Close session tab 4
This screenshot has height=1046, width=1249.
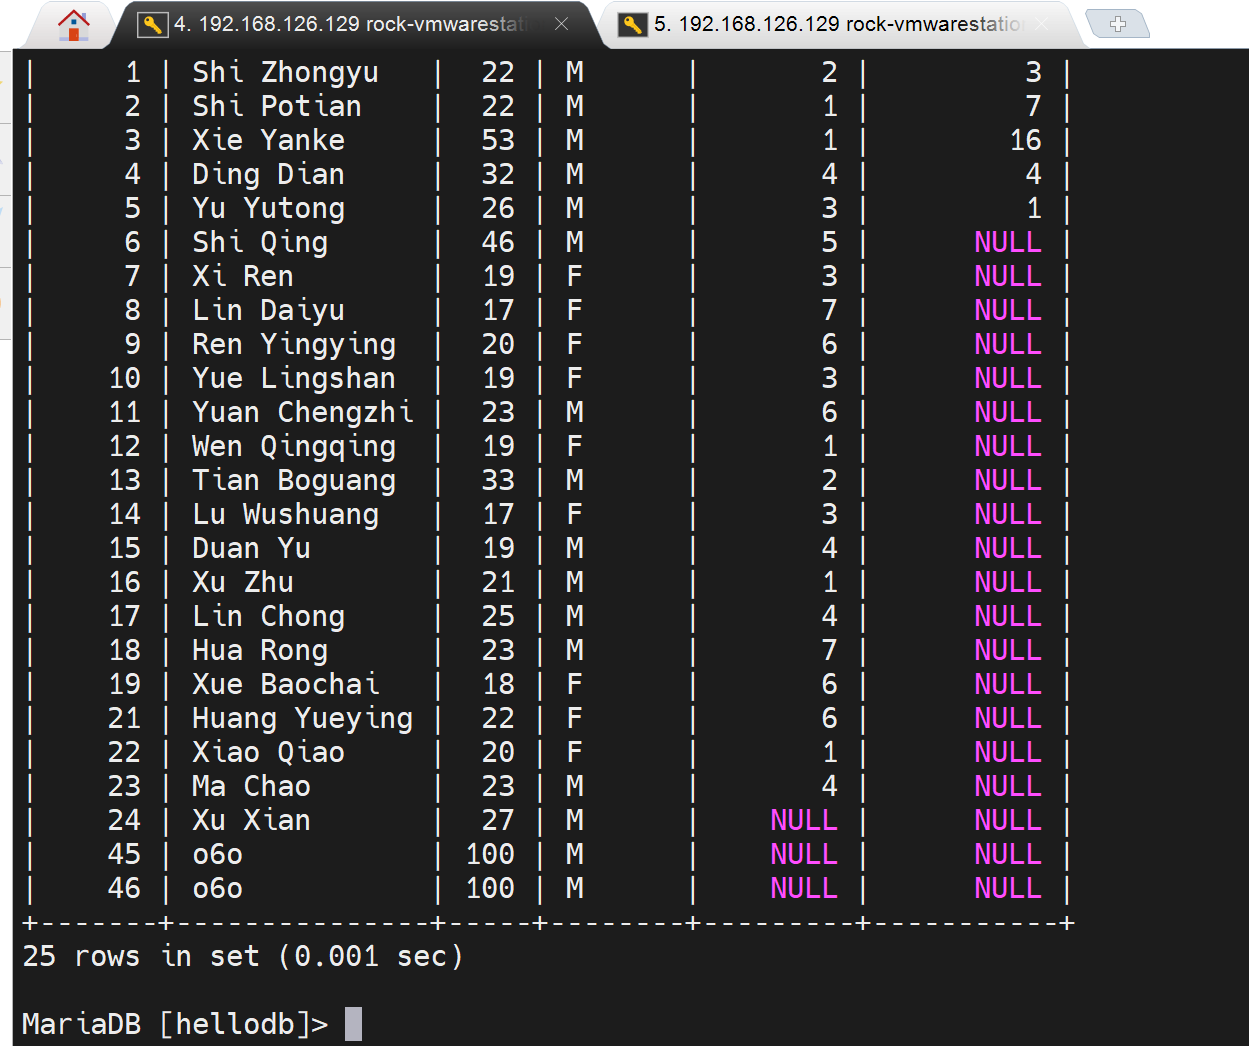pyautogui.click(x=561, y=24)
